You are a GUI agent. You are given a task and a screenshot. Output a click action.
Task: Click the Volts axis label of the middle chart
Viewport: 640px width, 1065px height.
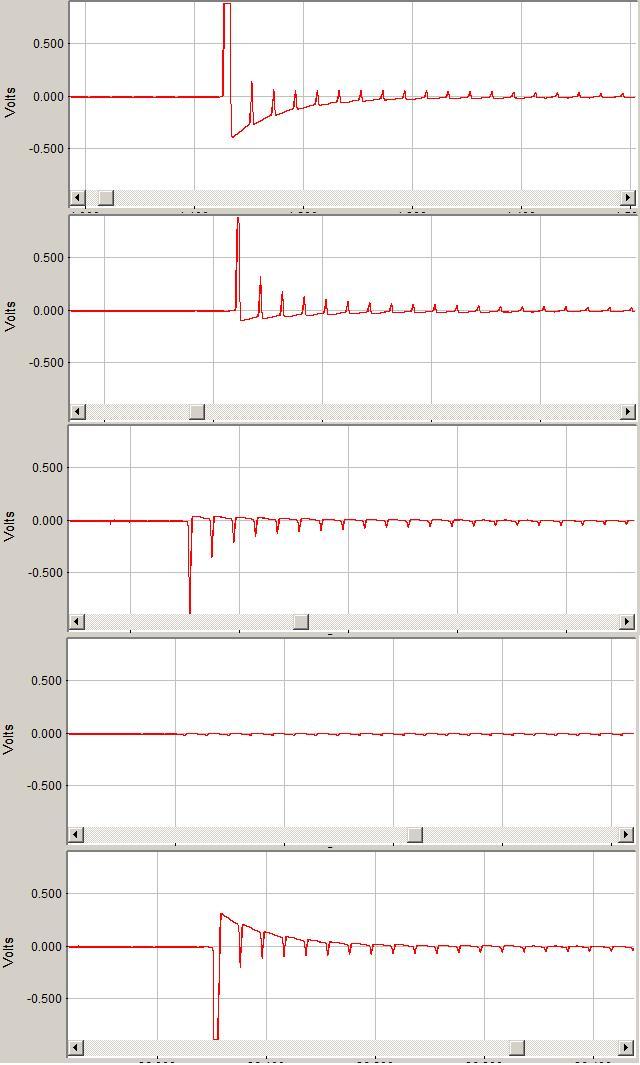pos(10,525)
